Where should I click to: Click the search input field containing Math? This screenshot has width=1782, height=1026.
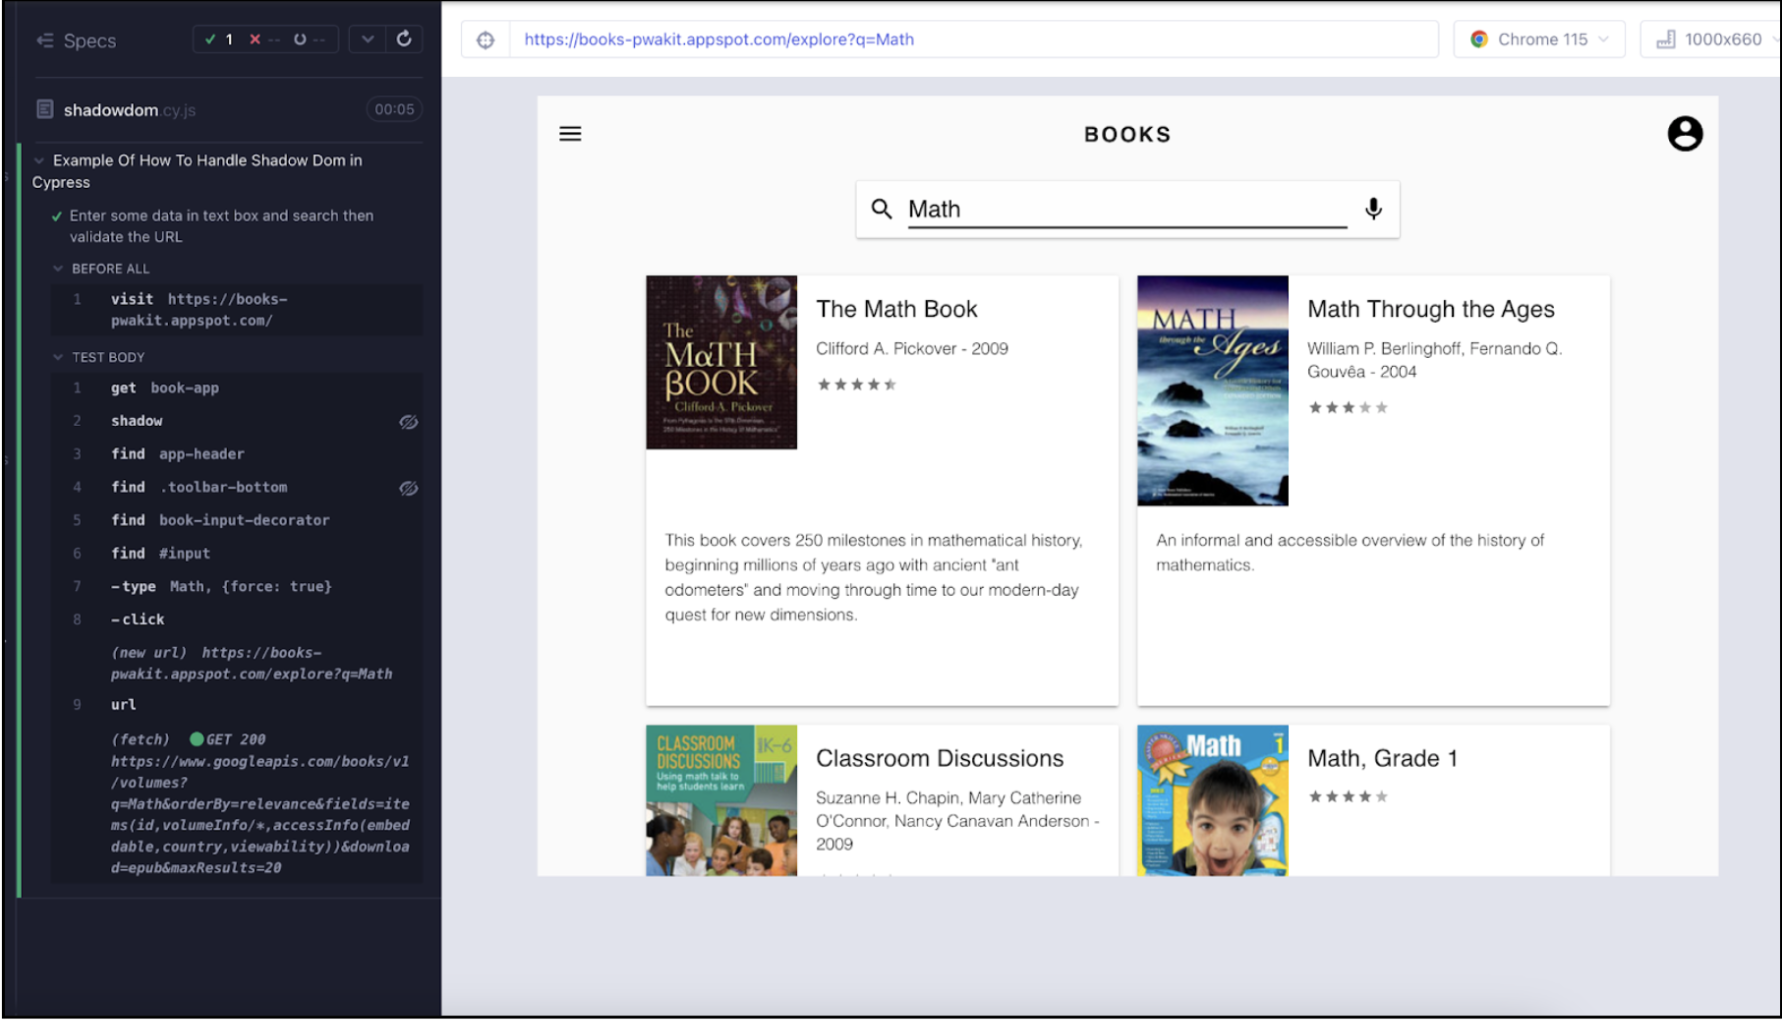point(1125,209)
